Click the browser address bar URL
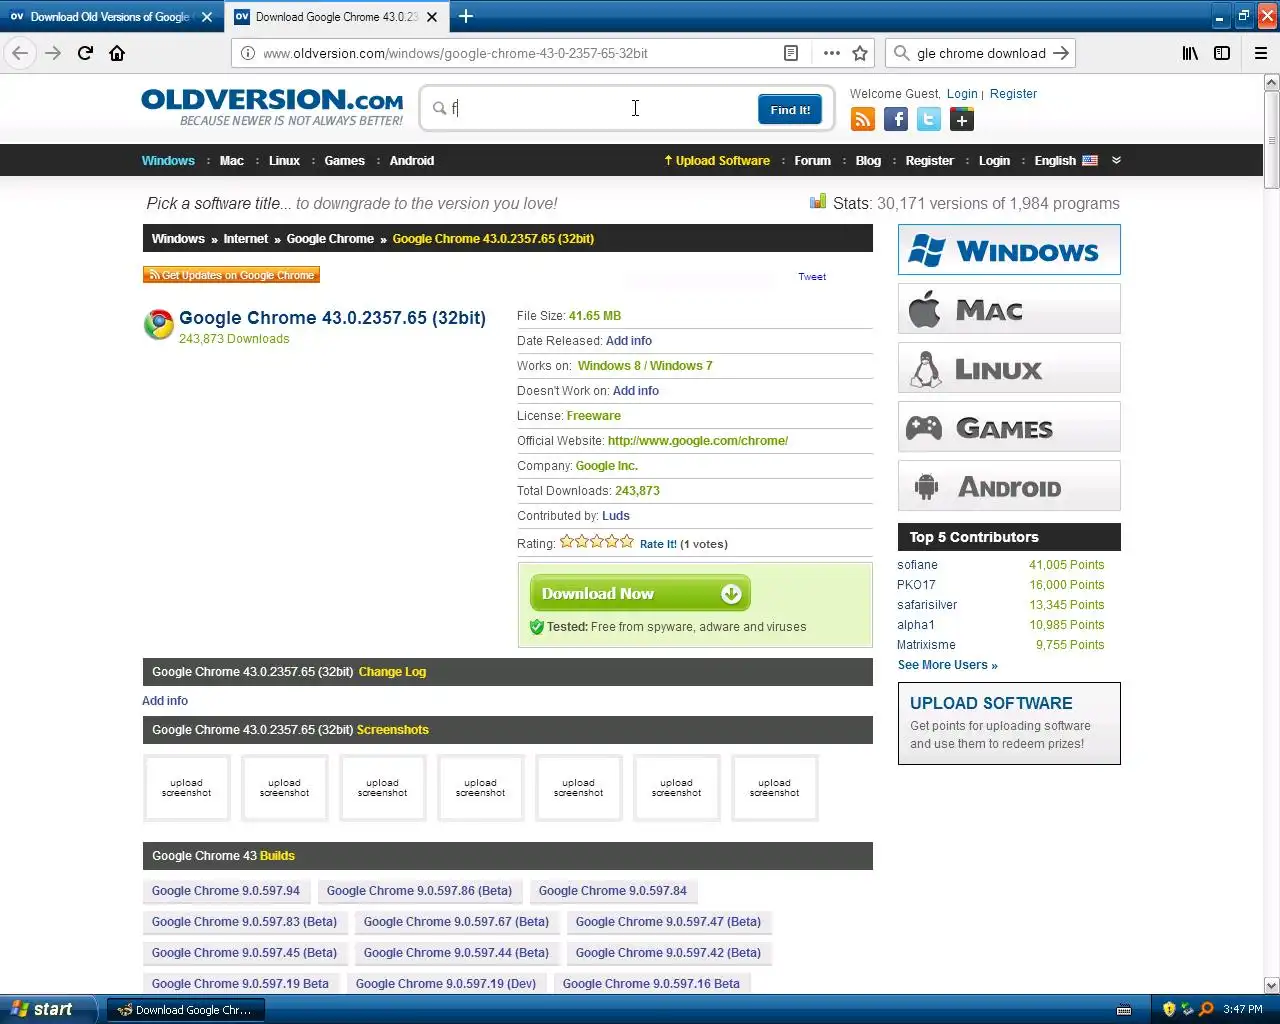The image size is (1280, 1024). (x=455, y=53)
